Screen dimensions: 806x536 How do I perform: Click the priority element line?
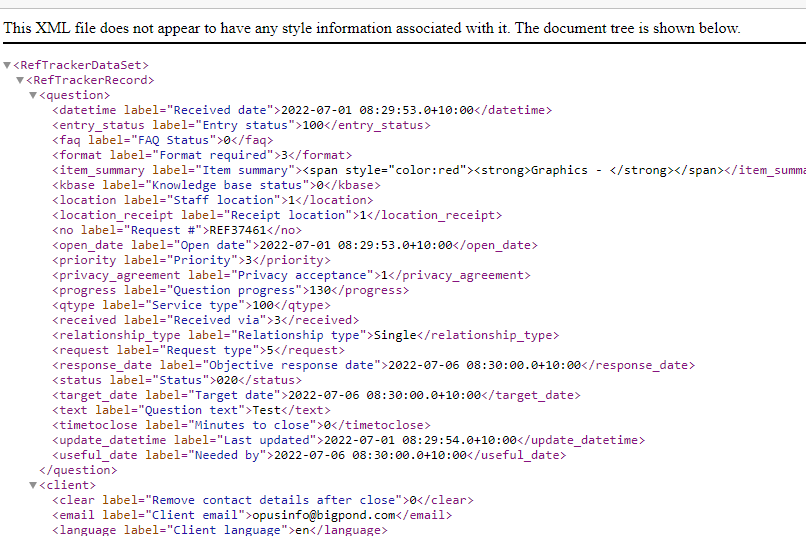(x=191, y=260)
